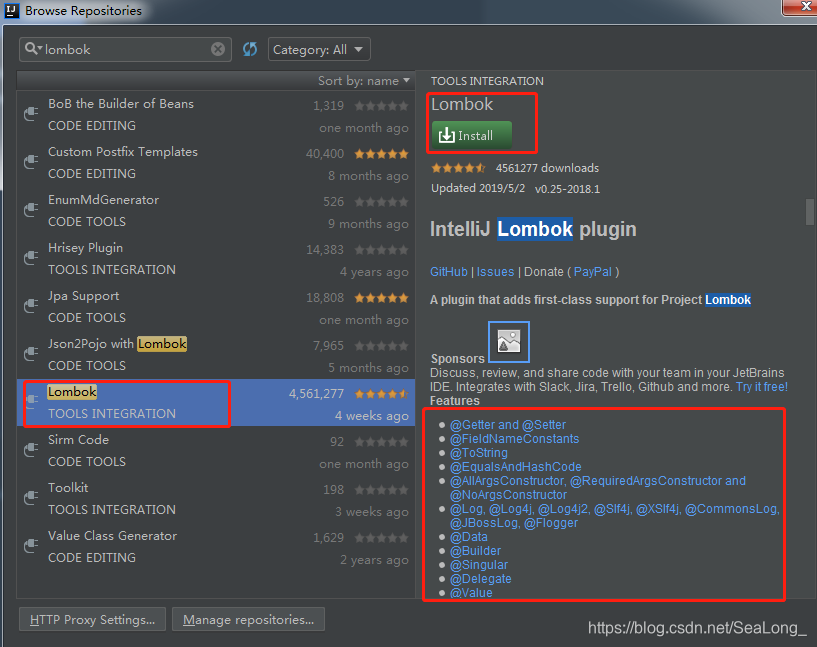Click the IntelliJ icon in title bar
The height and width of the screenshot is (647, 817).
[11, 10]
